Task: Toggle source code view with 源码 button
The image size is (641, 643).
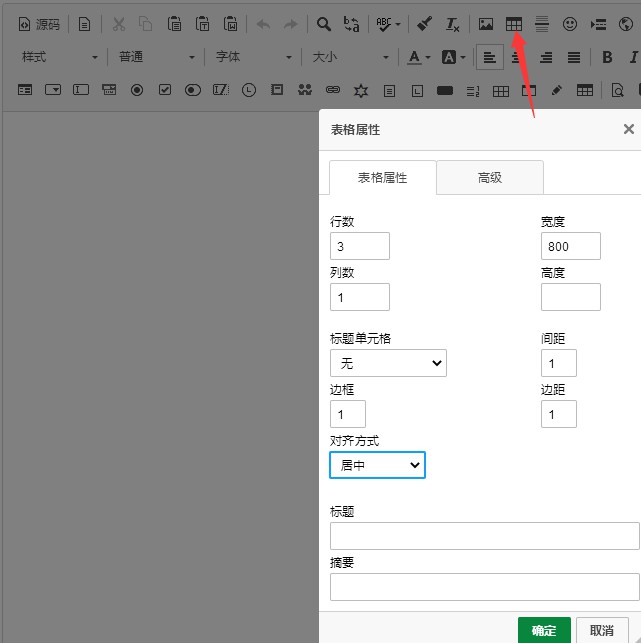Action: [x=39, y=25]
